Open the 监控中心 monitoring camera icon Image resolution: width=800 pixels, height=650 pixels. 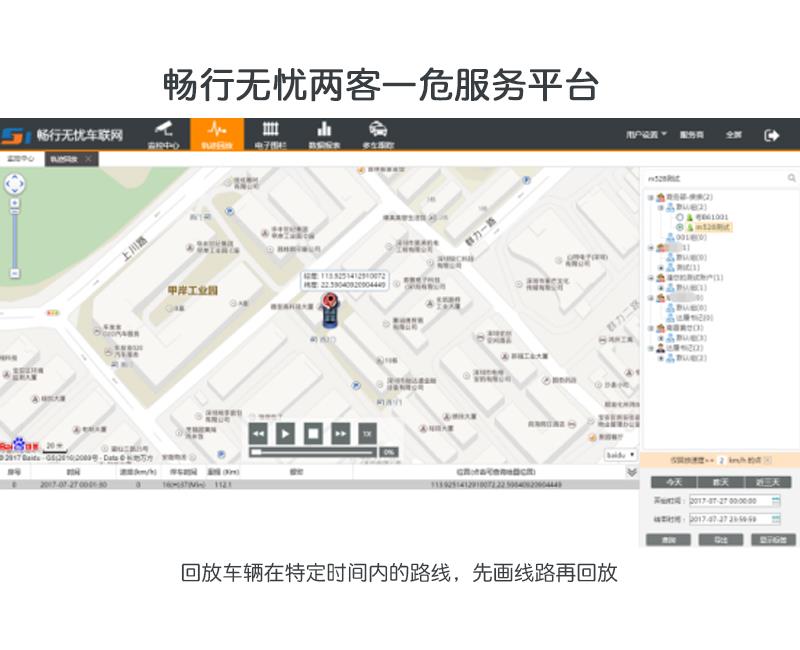[x=163, y=131]
